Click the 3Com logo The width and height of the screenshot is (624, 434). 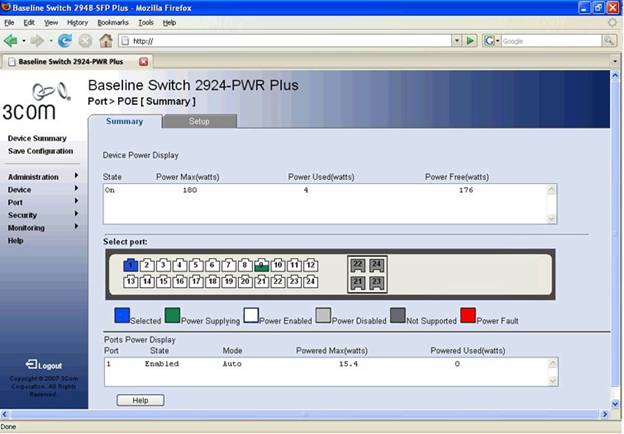(x=36, y=101)
